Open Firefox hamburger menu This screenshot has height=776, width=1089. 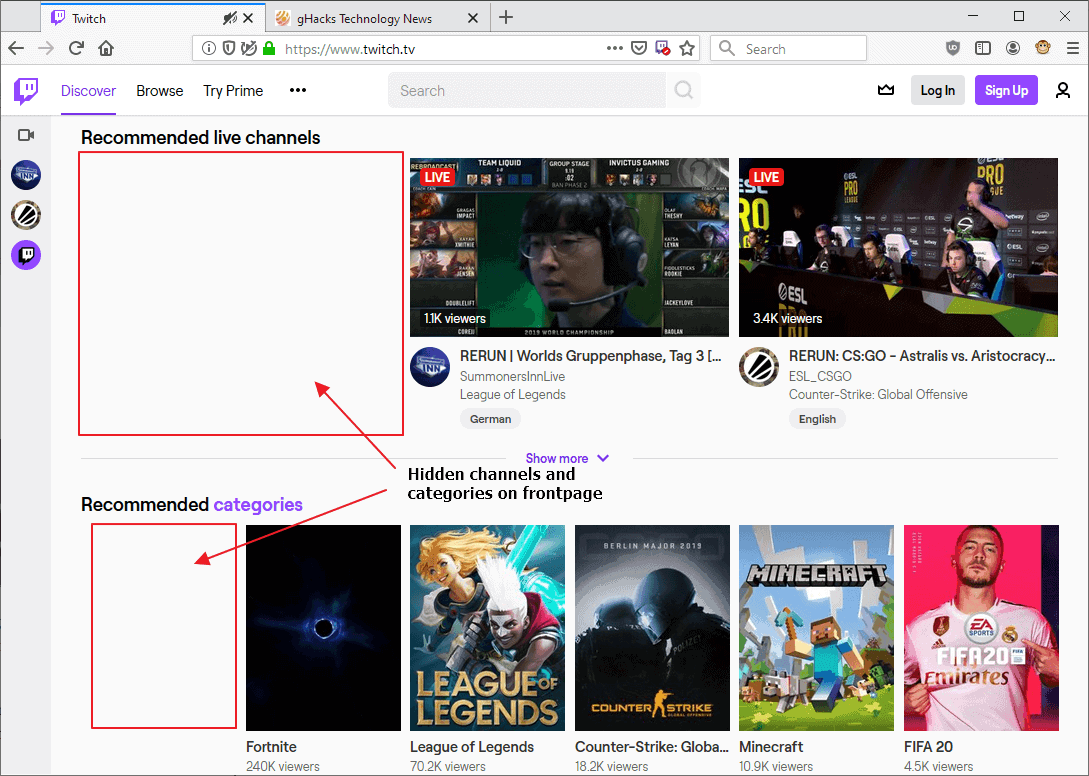(1072, 49)
